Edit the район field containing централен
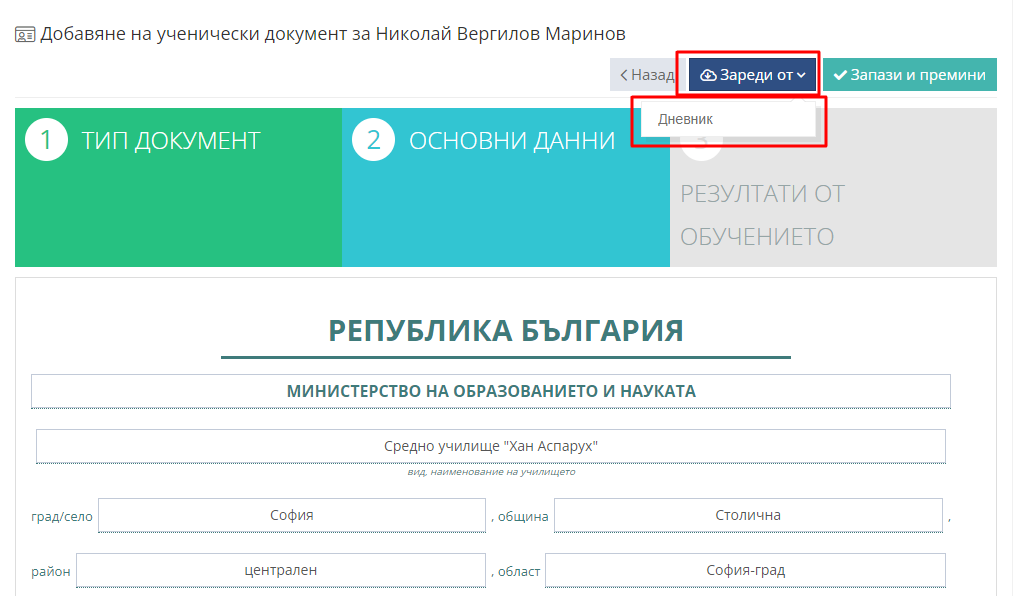This screenshot has height=596, width=1013. pyautogui.click(x=281, y=570)
